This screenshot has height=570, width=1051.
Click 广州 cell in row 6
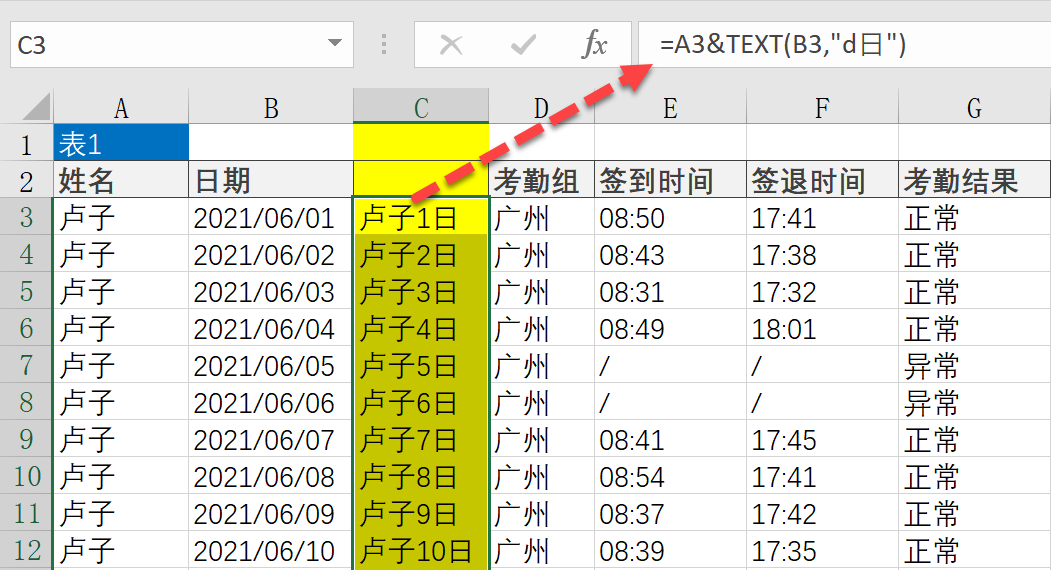click(542, 329)
